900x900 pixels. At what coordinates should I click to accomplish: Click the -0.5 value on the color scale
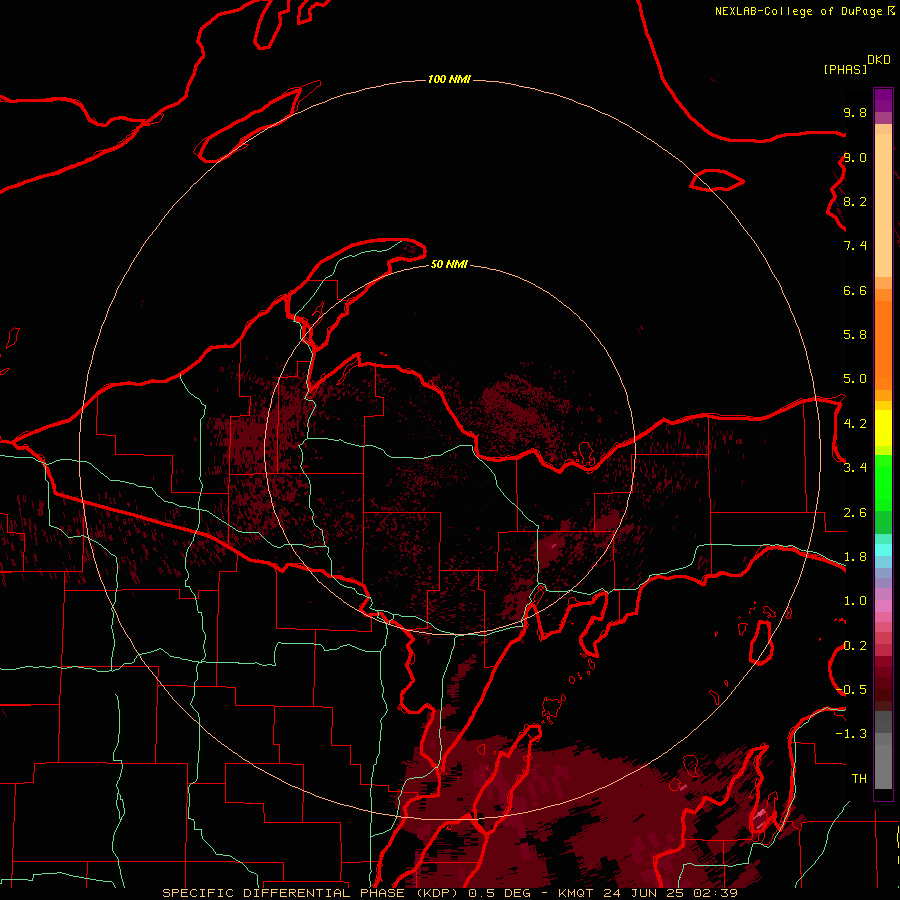[x=852, y=690]
